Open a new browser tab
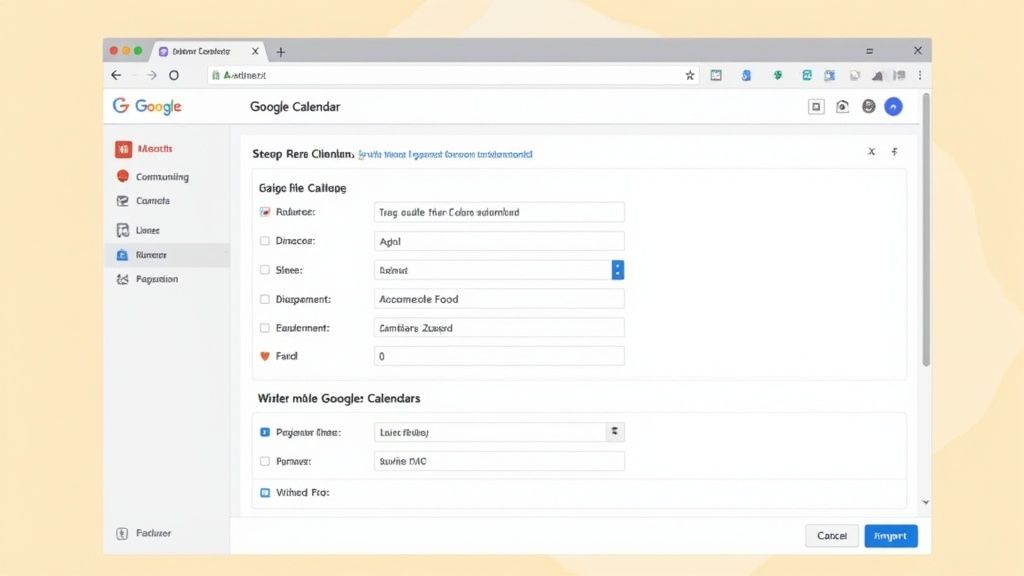 click(x=281, y=52)
